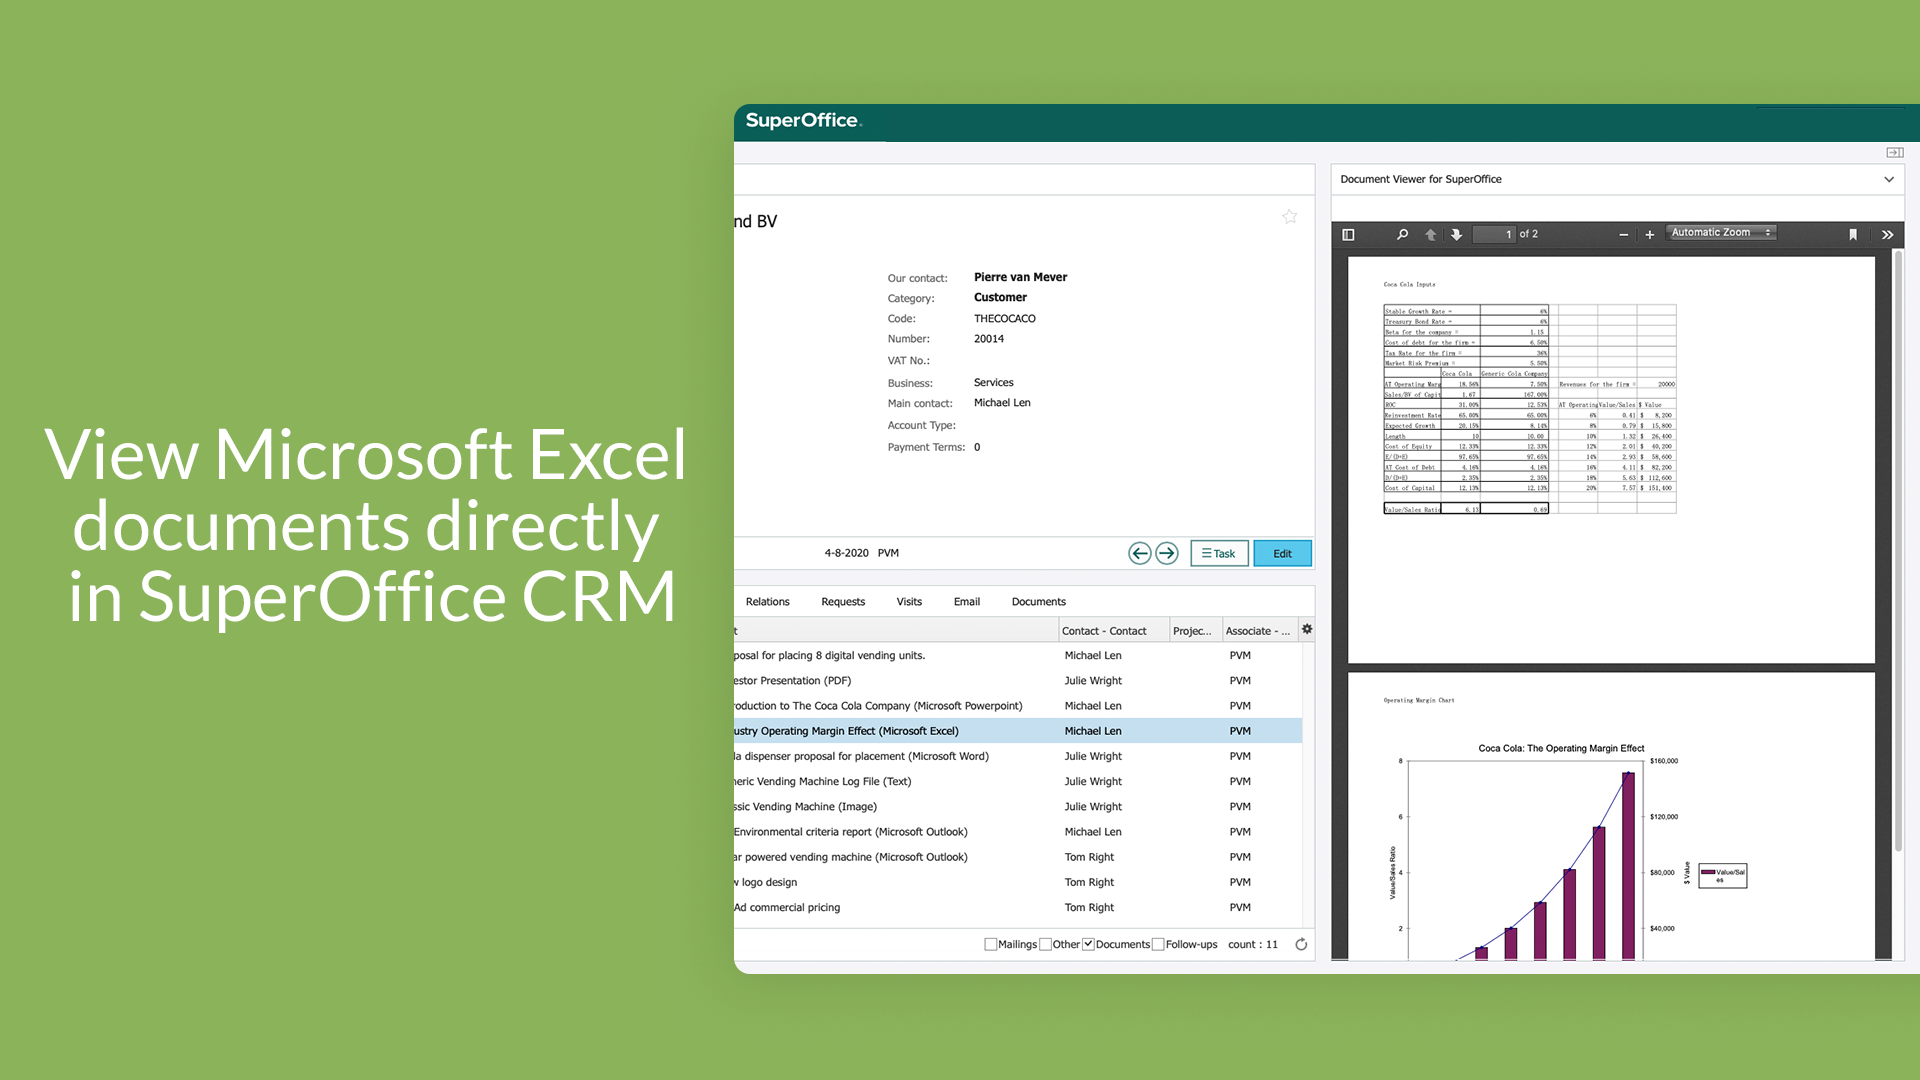Toggle the Follow-ups checkbox

coord(1158,944)
